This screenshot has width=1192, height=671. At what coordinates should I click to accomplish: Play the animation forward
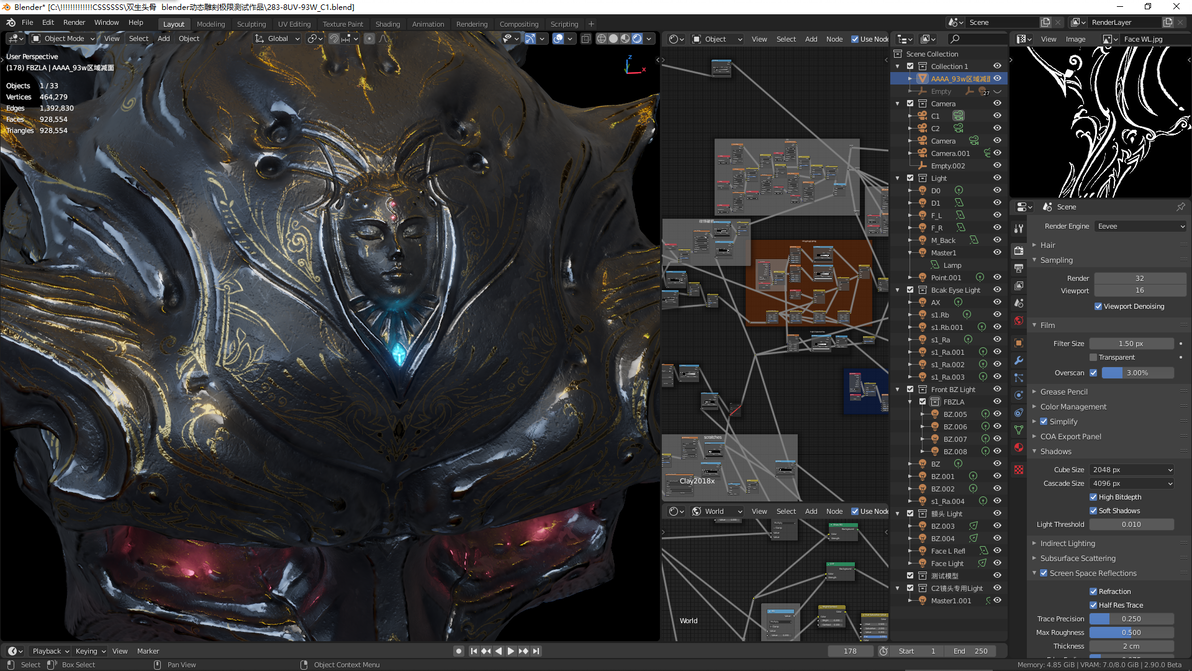click(511, 651)
